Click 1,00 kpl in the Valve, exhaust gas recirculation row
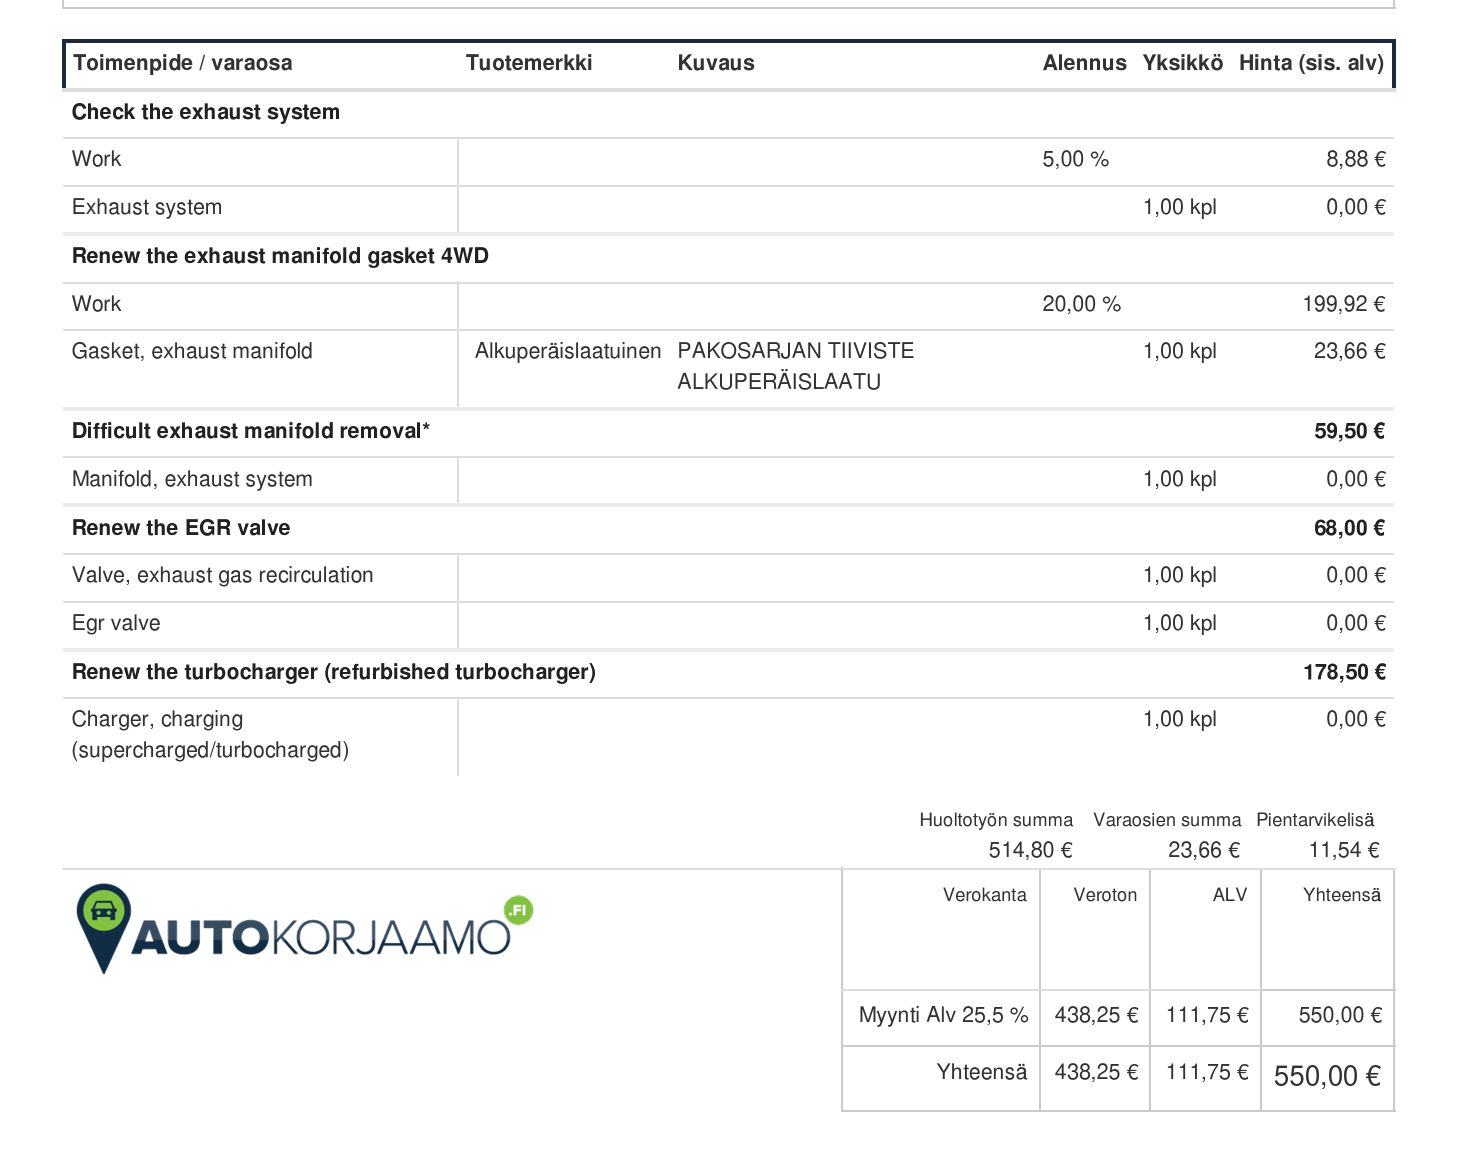 [x=1179, y=575]
